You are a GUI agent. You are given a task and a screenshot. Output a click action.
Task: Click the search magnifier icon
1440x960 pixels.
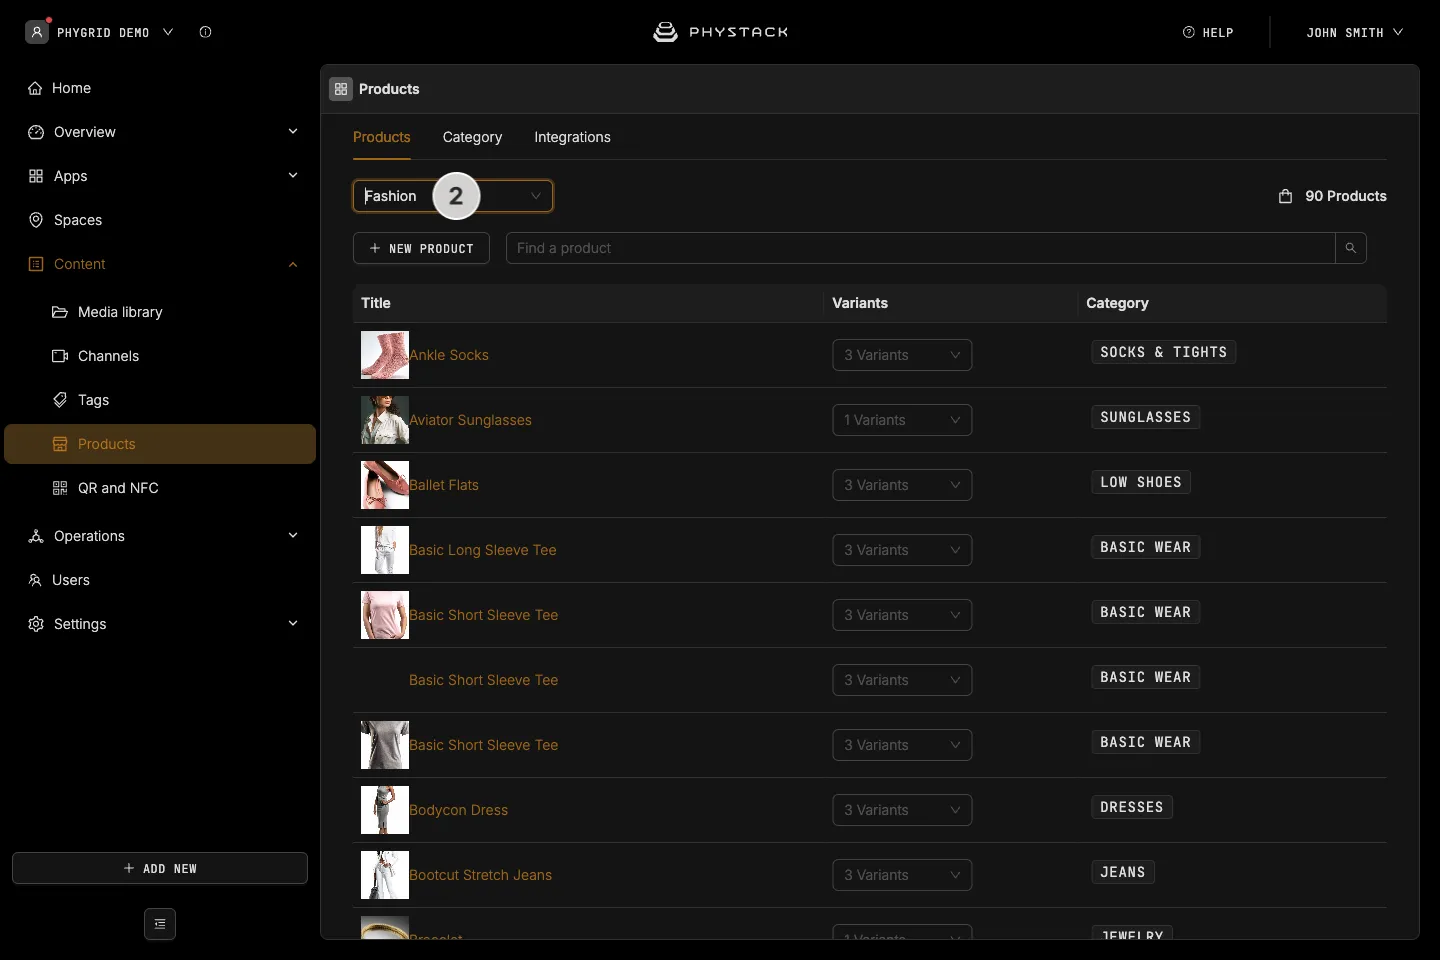click(x=1351, y=248)
